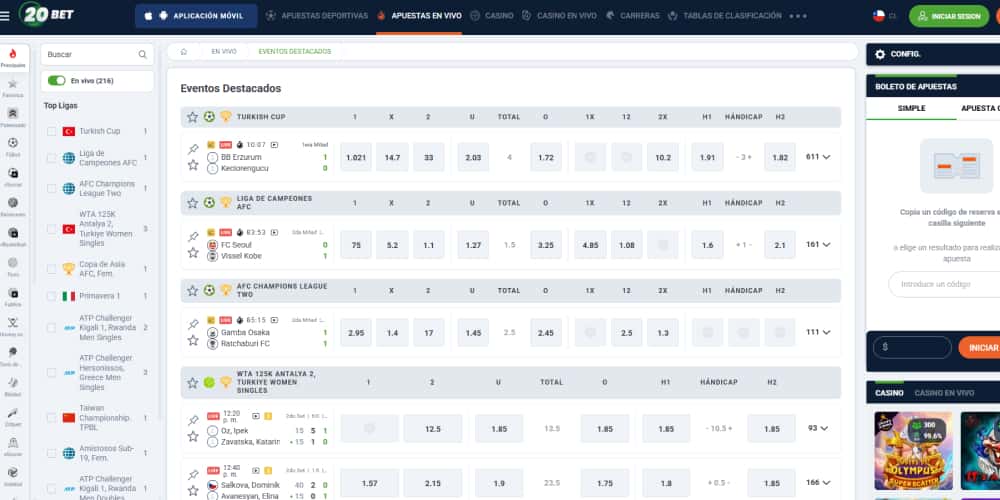Screen dimensions: 1000x500
Task: Bet on odds 12.5 for Zavatska
Action: click(432, 429)
